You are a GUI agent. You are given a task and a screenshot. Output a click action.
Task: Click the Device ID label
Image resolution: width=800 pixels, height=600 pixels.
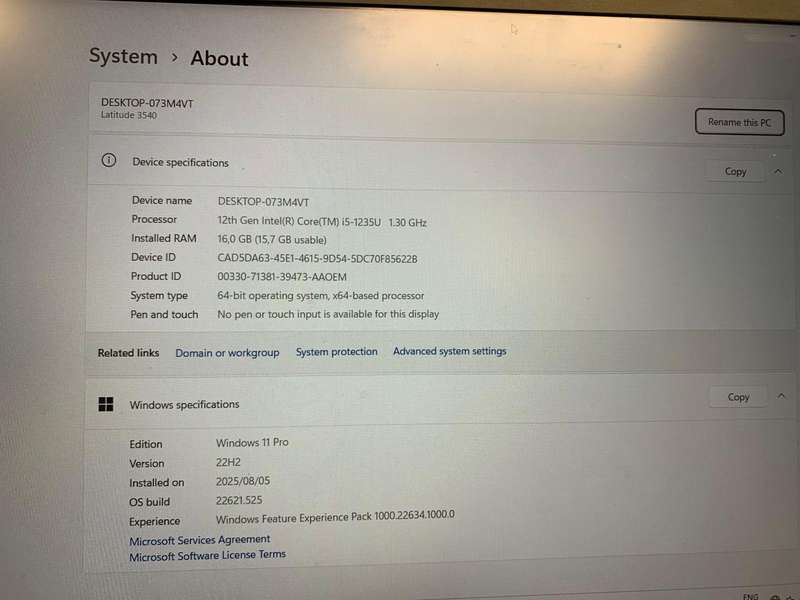coord(153,257)
